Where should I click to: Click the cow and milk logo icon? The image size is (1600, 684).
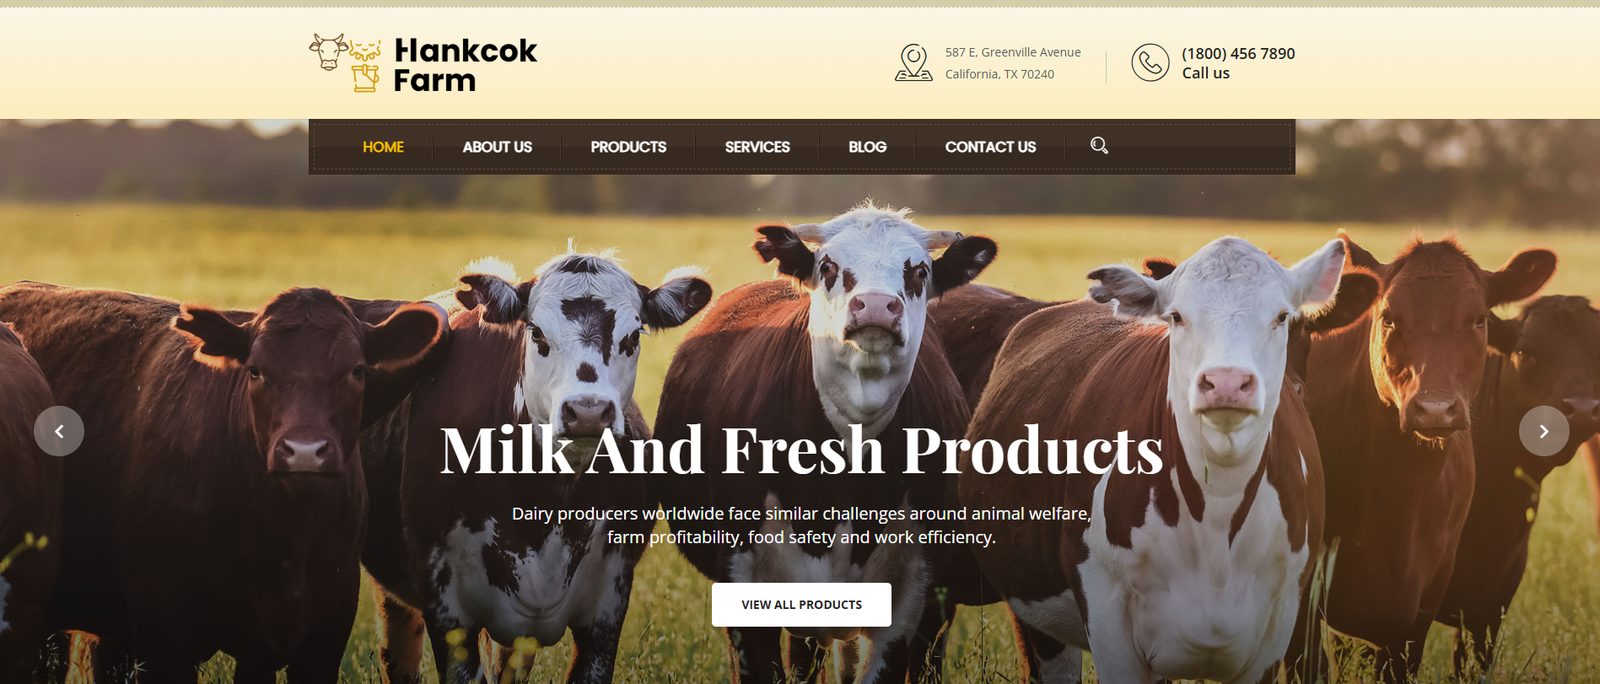coord(345,63)
